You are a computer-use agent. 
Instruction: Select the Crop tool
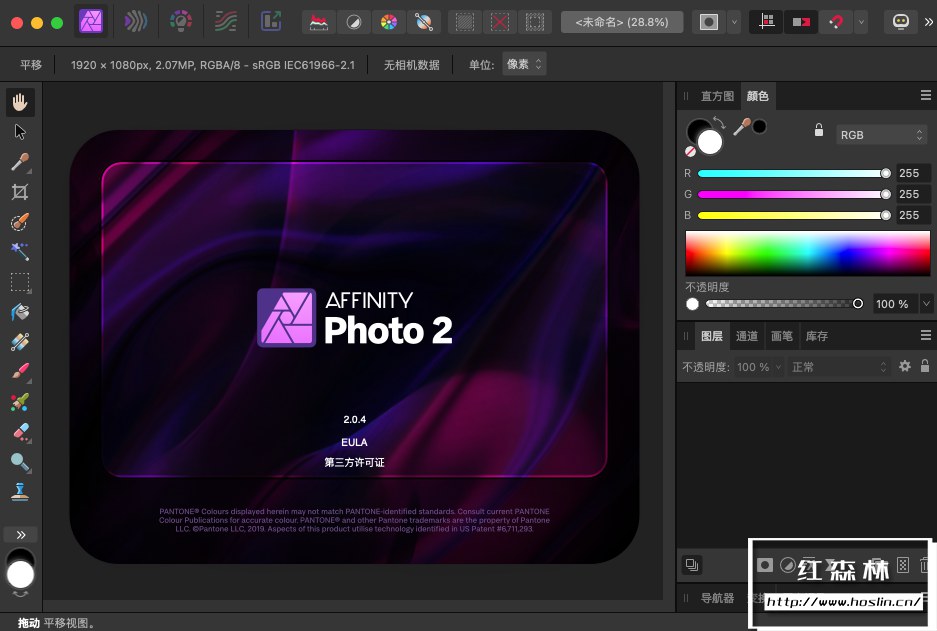click(20, 192)
